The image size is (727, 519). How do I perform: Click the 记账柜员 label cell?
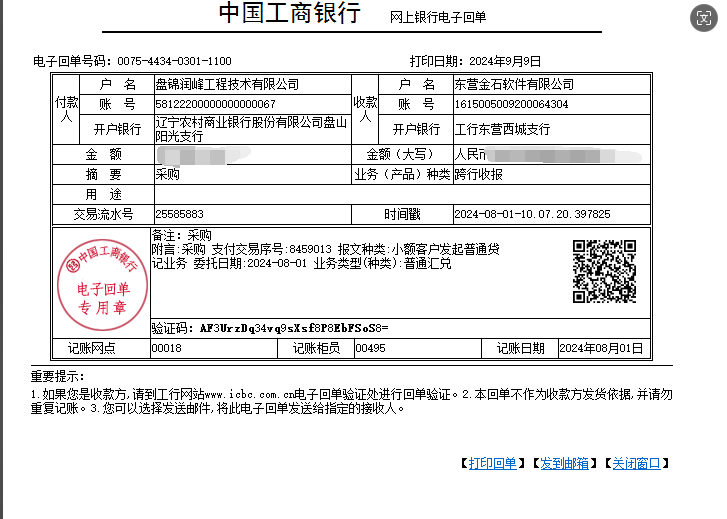(316, 348)
